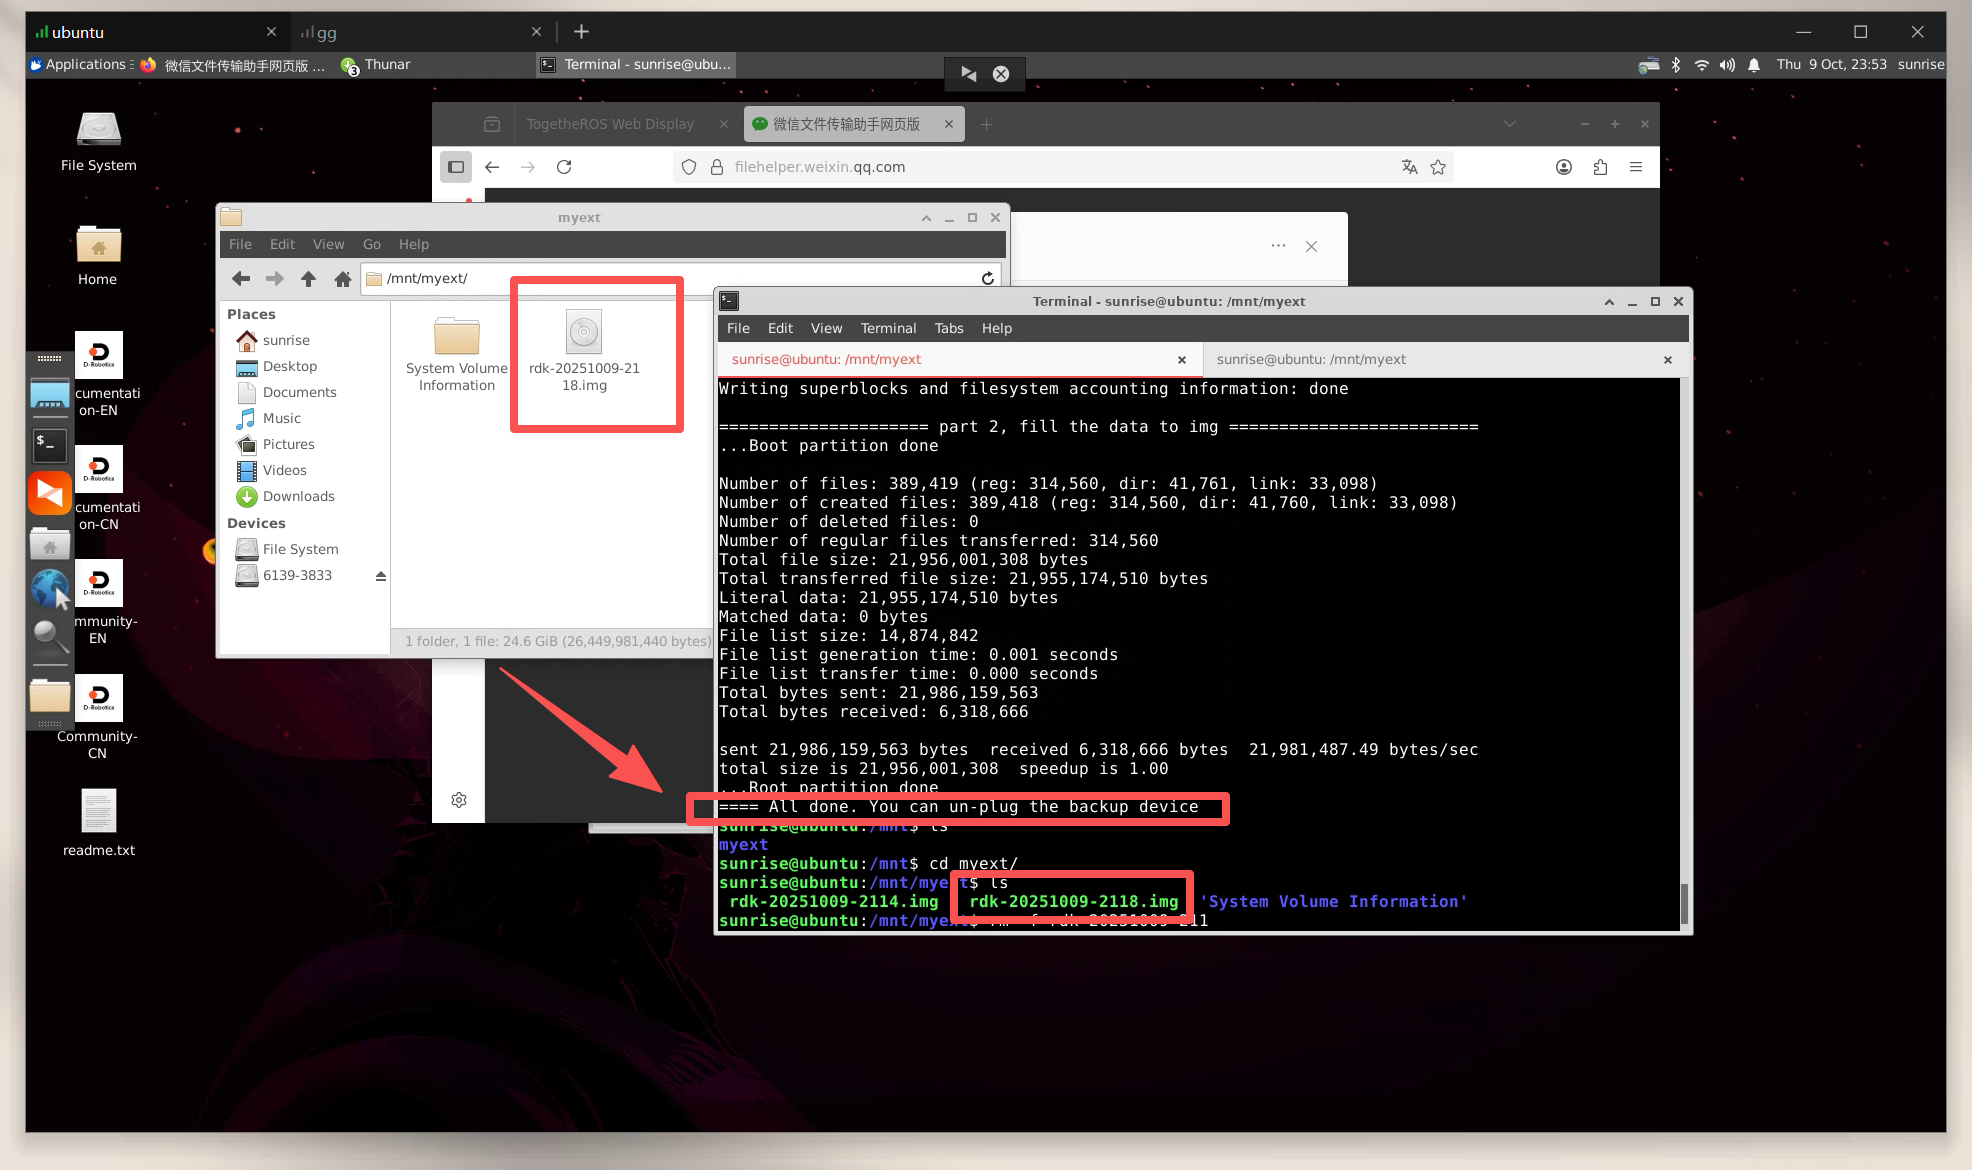Click the translate page icon
1972x1170 pixels.
pos(1409,167)
